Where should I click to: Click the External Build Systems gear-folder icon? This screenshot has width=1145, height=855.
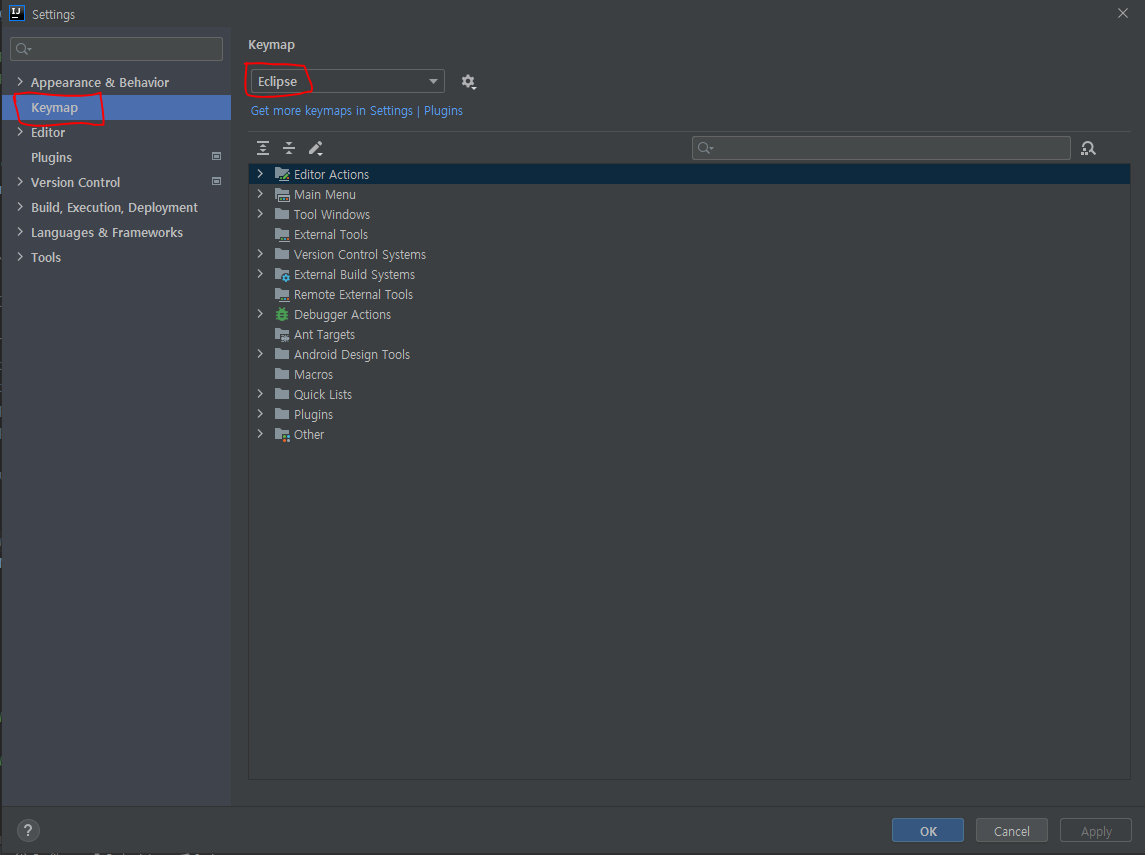(x=282, y=275)
